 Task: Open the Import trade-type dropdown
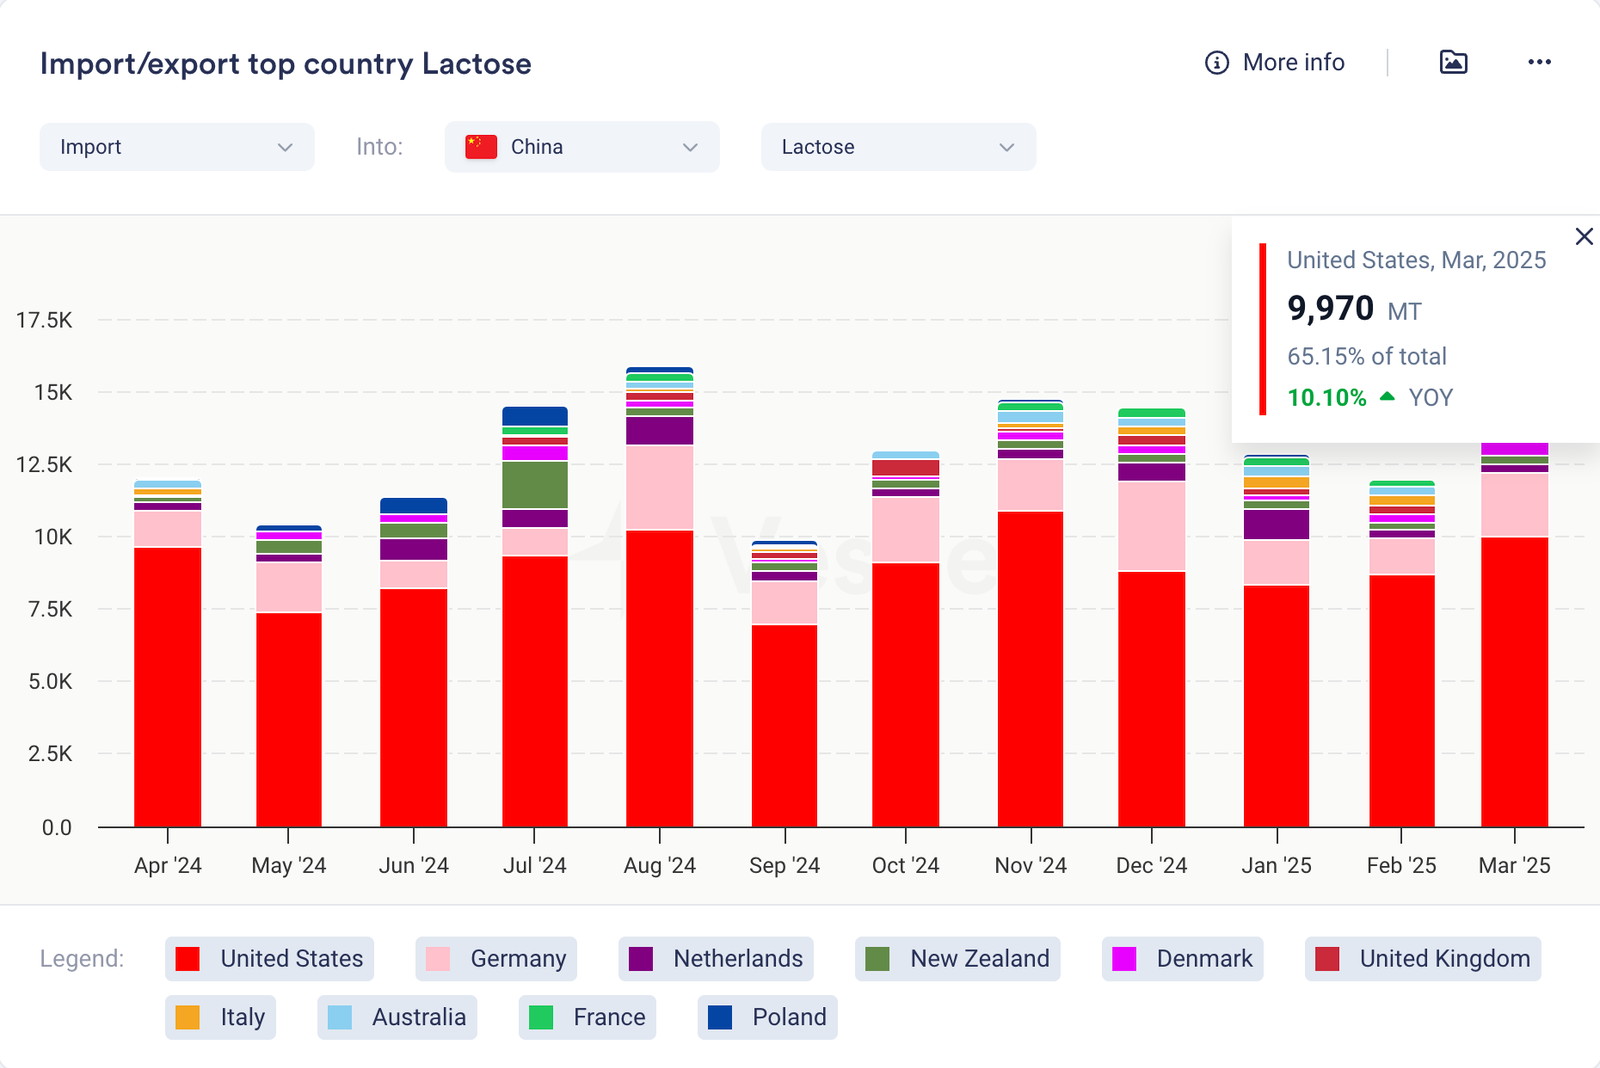pos(177,147)
